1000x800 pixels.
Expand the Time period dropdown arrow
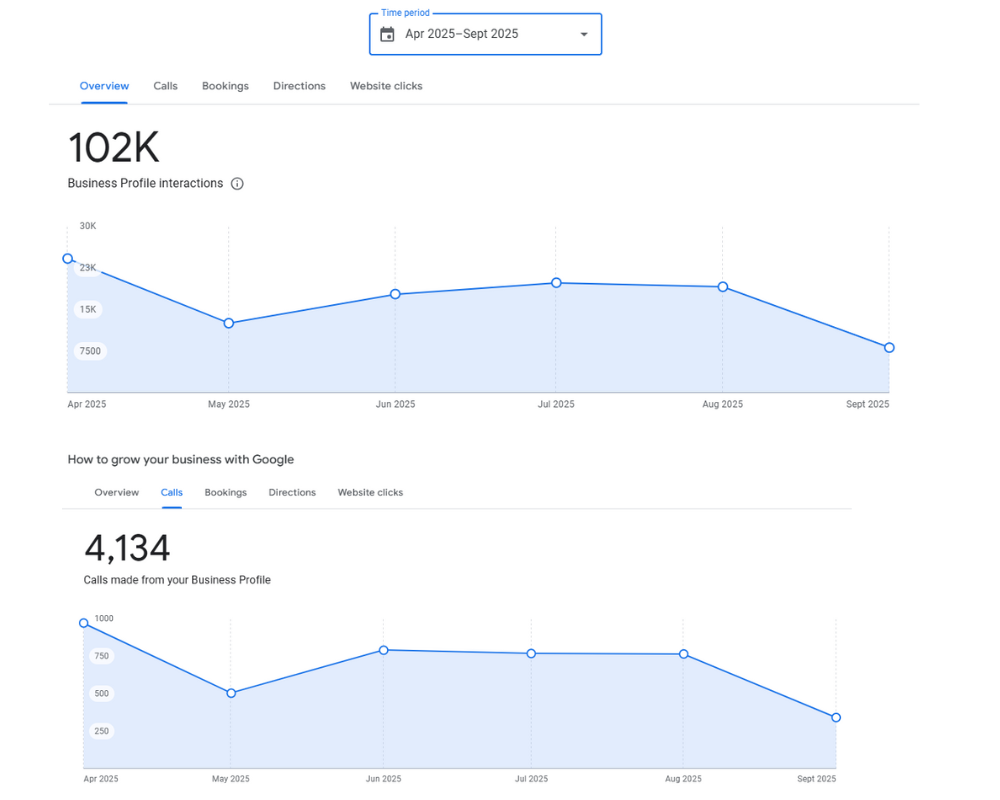(x=584, y=34)
